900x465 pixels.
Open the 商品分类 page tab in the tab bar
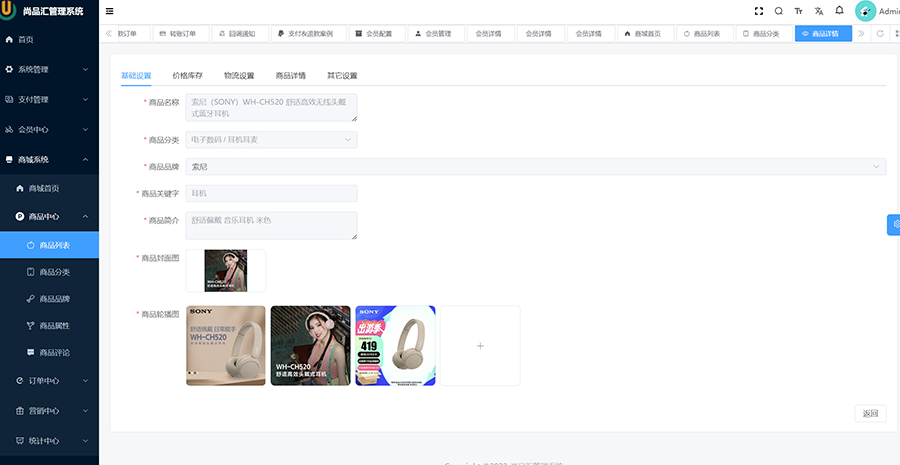(764, 34)
